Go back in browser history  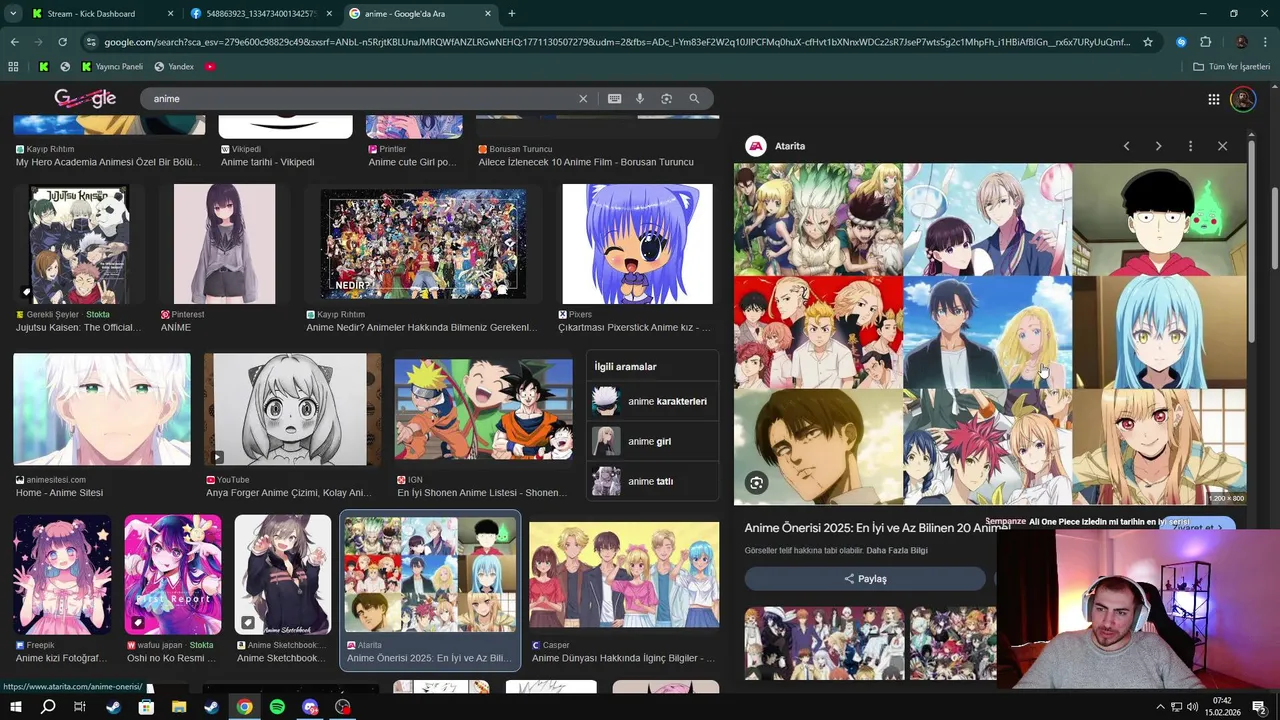pos(14,42)
